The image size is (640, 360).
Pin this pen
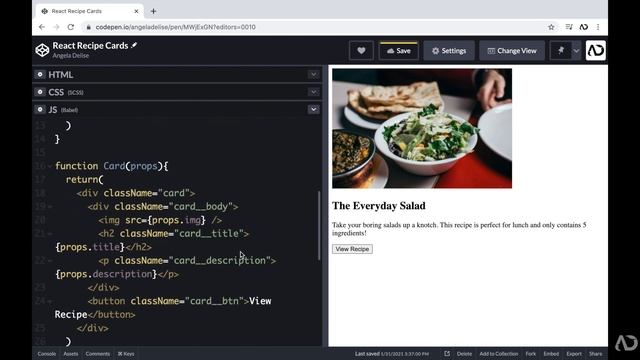point(561,51)
